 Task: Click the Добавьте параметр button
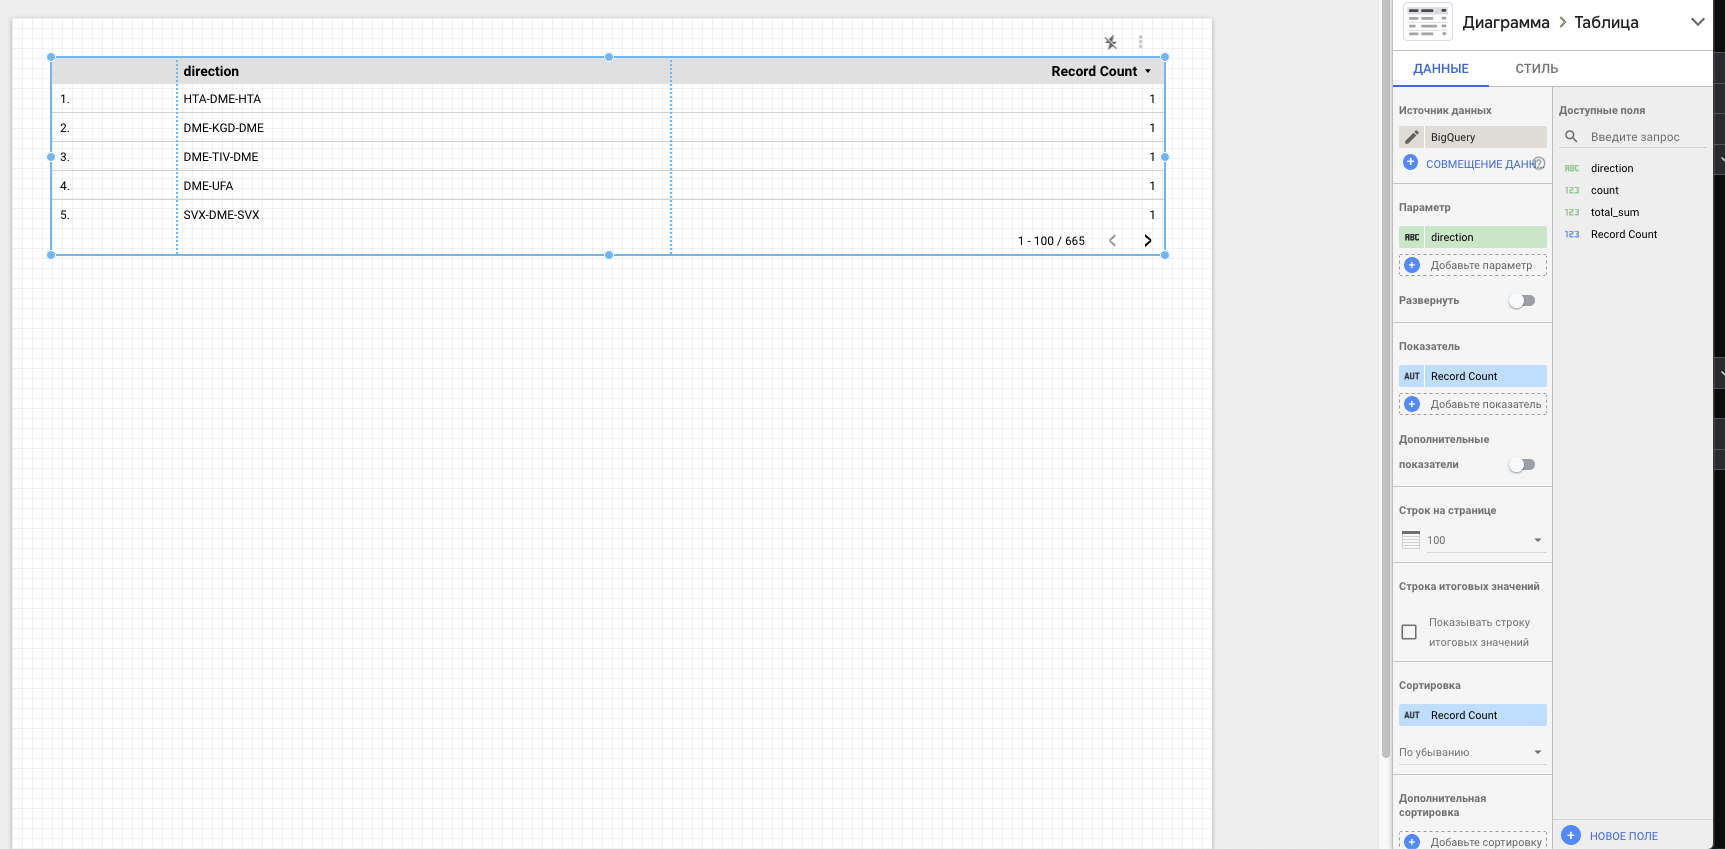(x=1473, y=265)
